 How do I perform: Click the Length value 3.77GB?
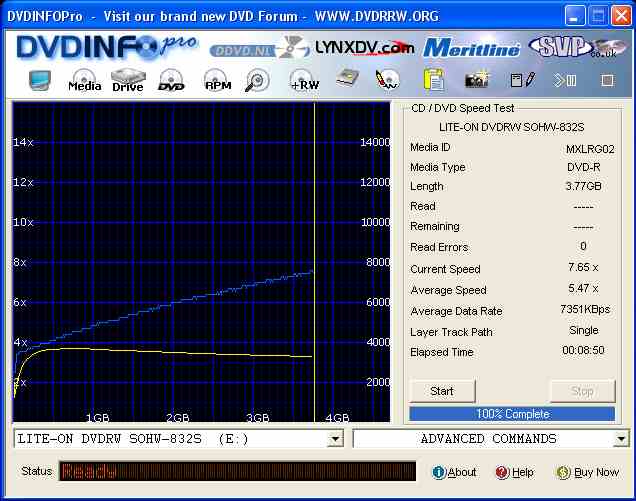point(584,186)
